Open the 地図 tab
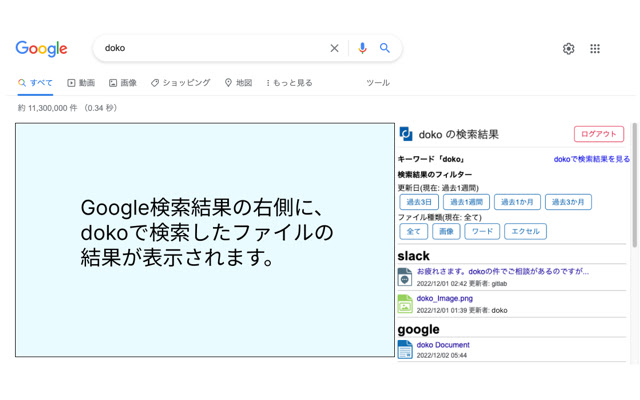The width and height of the screenshot is (640, 400). tap(238, 83)
